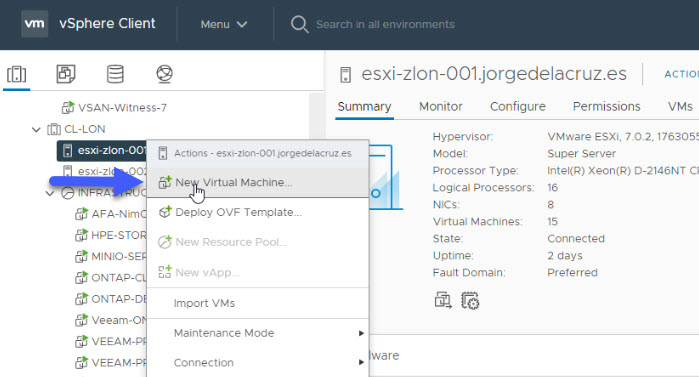The height and width of the screenshot is (377, 699).
Task: Click the first VEEAM-PR VM icon
Action: 81,341
